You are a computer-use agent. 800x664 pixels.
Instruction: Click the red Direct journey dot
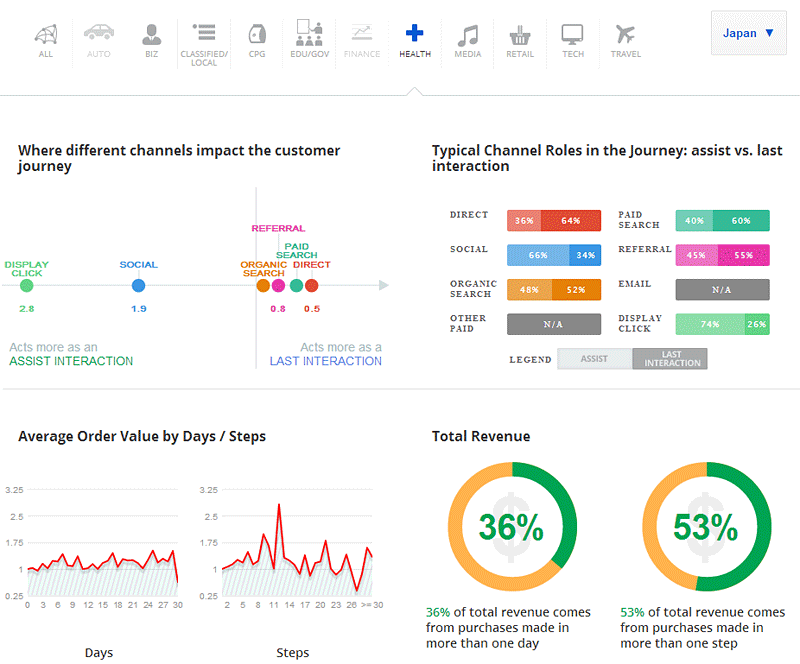pos(312,286)
